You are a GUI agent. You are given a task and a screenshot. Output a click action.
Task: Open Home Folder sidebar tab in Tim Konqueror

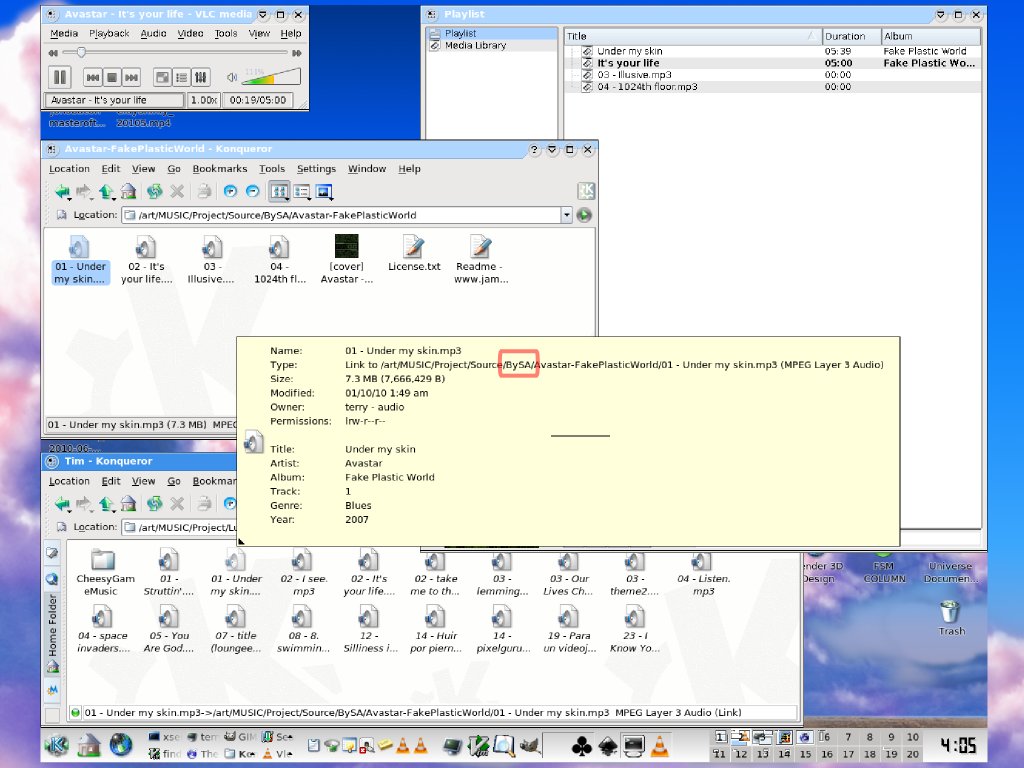(x=53, y=633)
